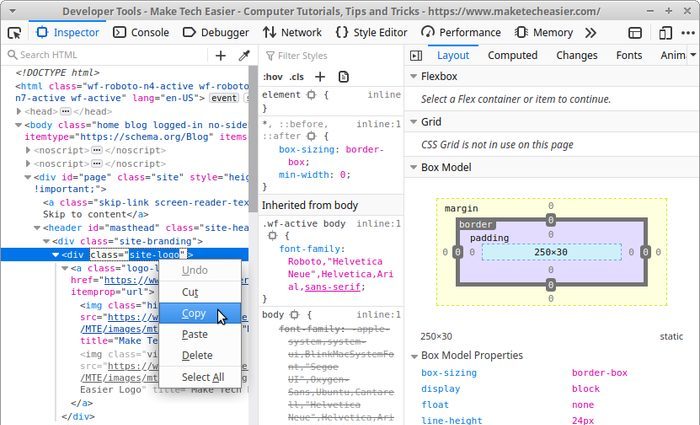Click the static position label
Viewport: 700px width, 425px height.
pyautogui.click(x=671, y=337)
